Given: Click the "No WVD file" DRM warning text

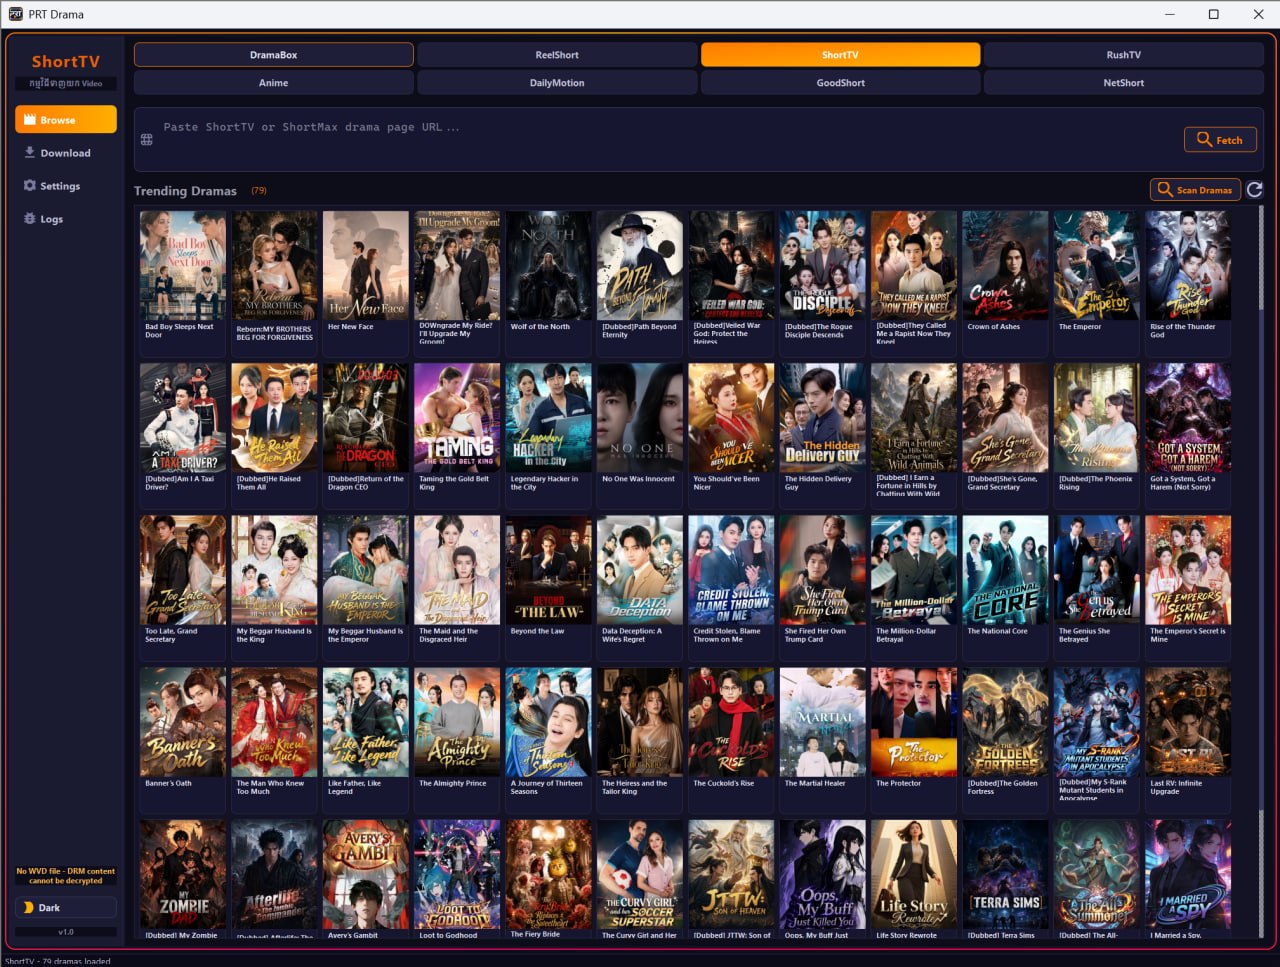Looking at the screenshot, I should point(66,876).
